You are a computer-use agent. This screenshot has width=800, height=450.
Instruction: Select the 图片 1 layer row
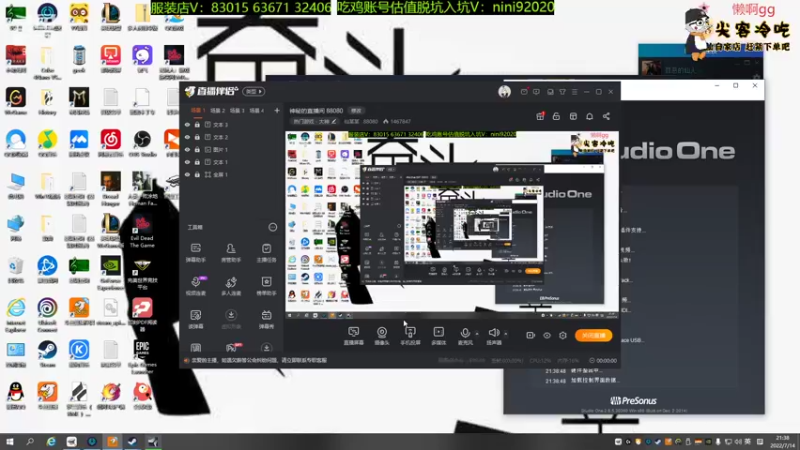pyautogui.click(x=231, y=149)
